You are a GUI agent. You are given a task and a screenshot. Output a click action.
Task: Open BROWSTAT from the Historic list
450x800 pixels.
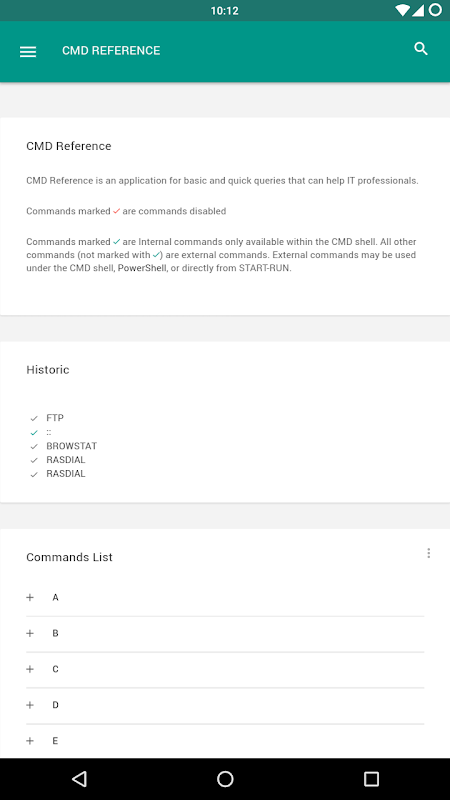(71, 446)
